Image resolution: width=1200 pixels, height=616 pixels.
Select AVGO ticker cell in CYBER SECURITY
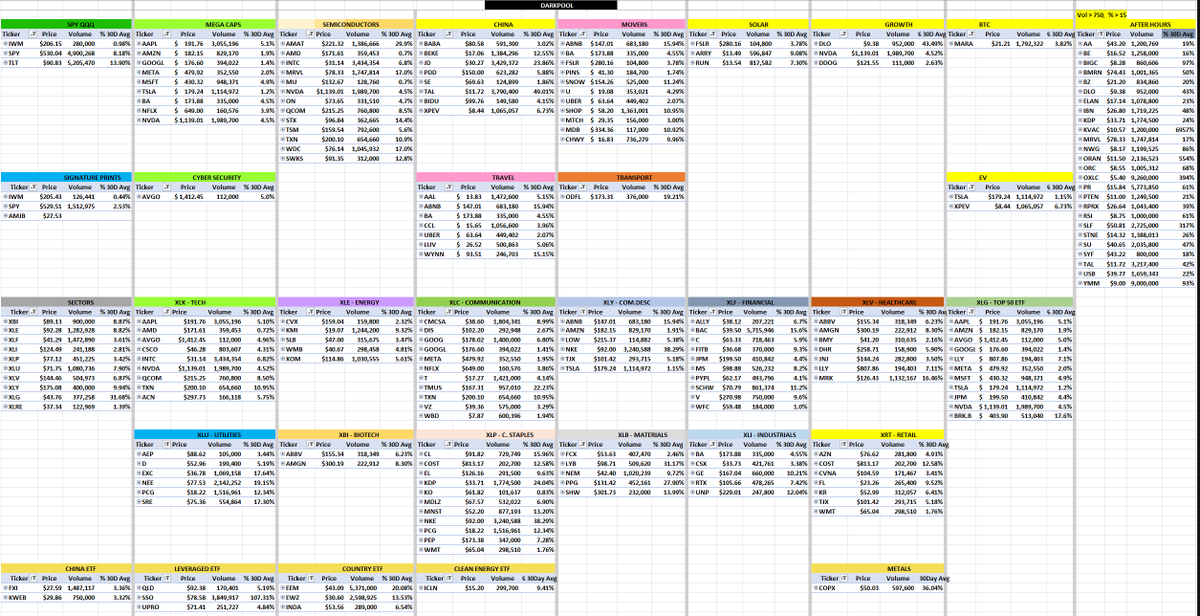click(x=154, y=196)
